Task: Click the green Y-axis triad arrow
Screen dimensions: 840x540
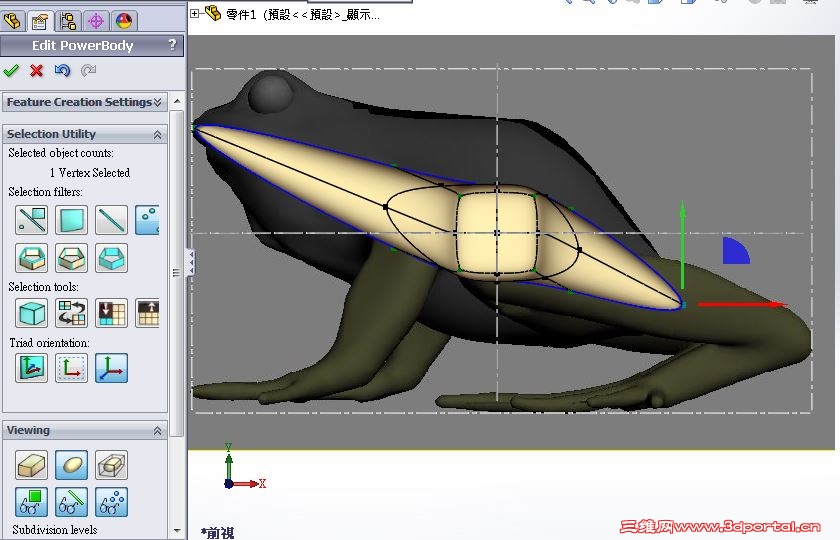Action: tap(682, 244)
